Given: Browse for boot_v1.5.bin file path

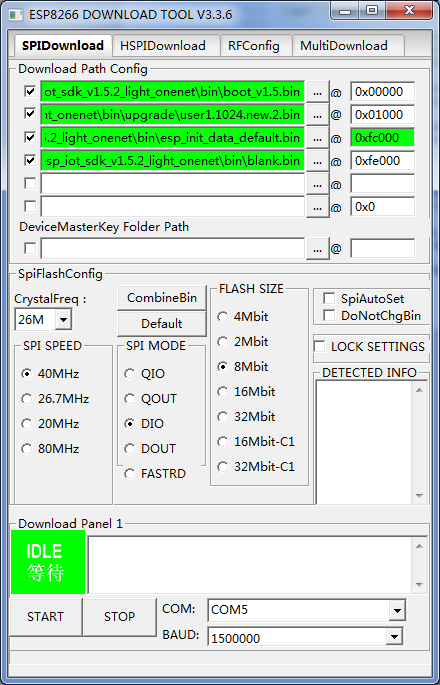Looking at the screenshot, I should 317,92.
